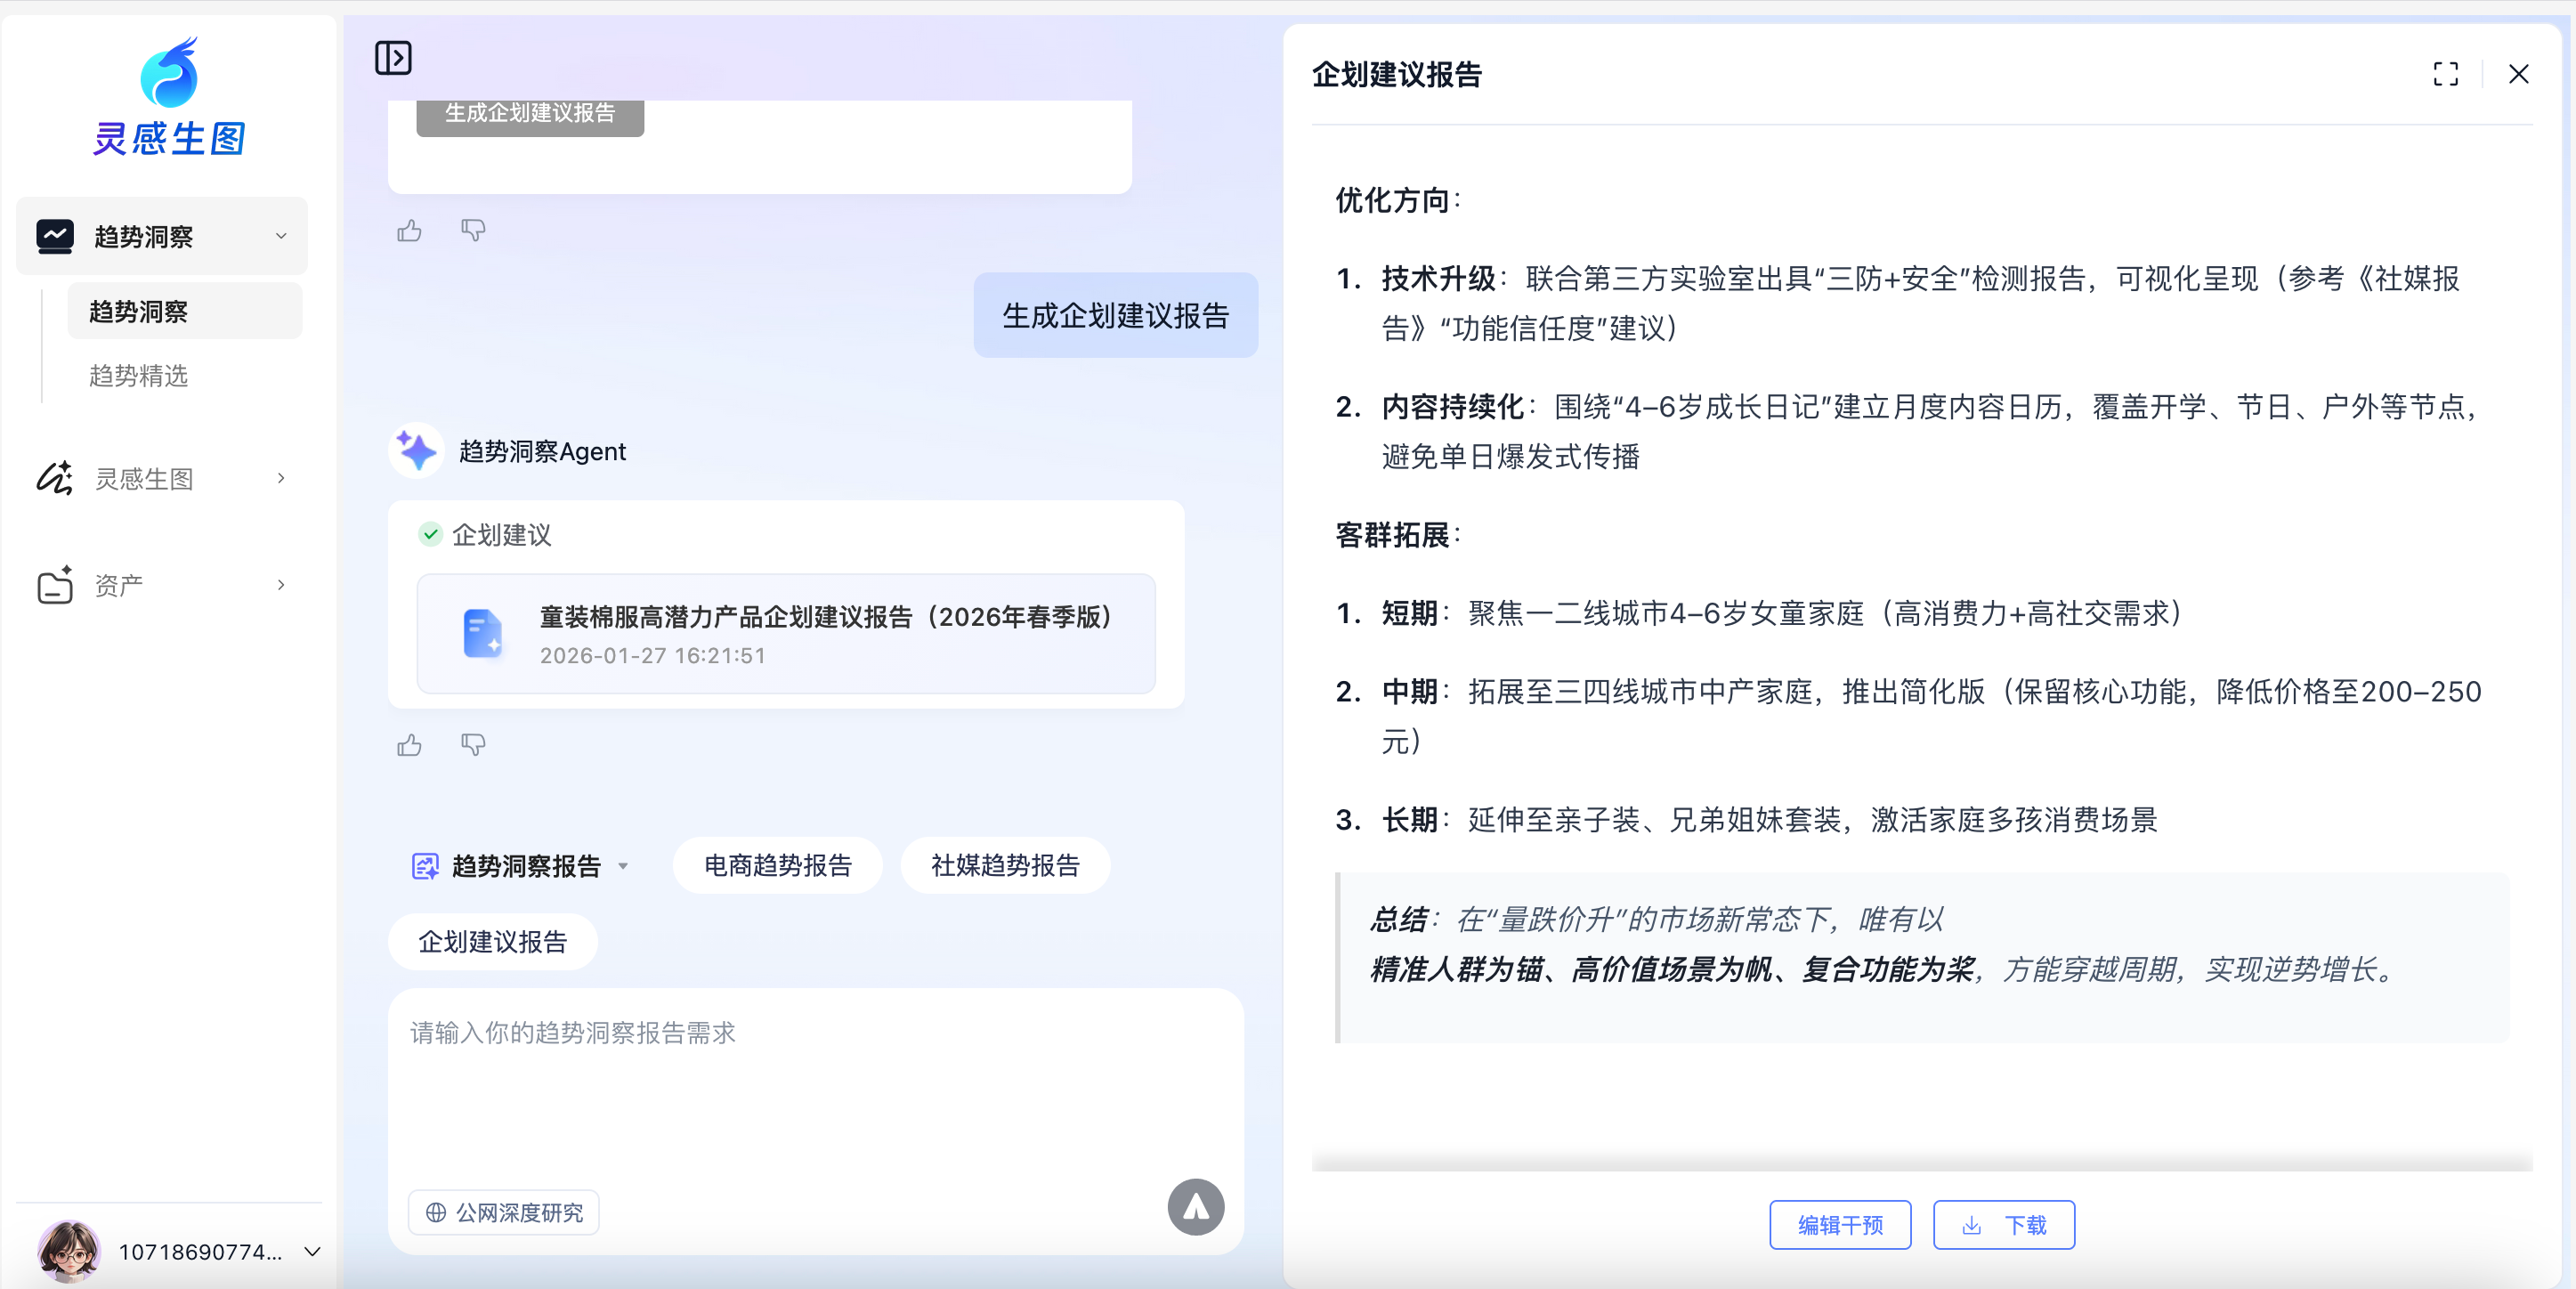The height and width of the screenshot is (1289, 2576).
Task: Toggle the sidebar collapse panel icon
Action: click(393, 58)
